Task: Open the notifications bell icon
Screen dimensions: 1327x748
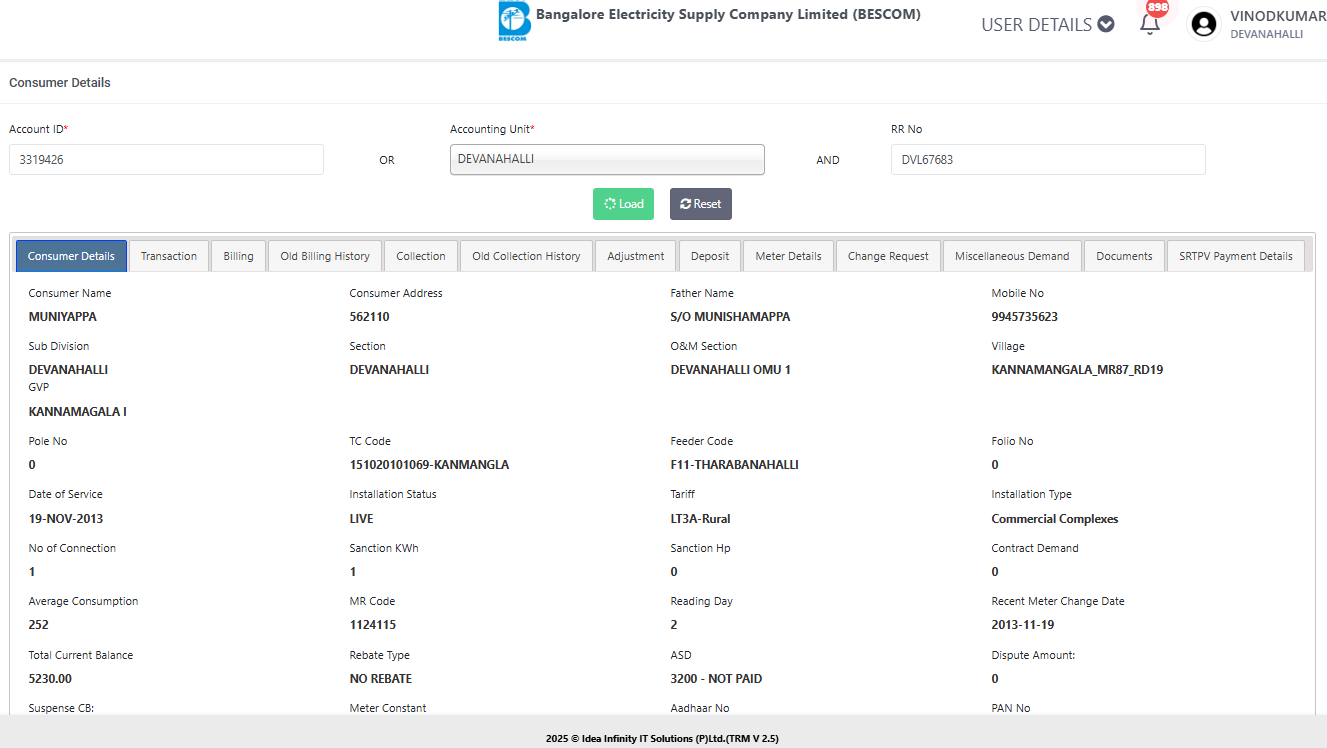Action: point(1150,24)
